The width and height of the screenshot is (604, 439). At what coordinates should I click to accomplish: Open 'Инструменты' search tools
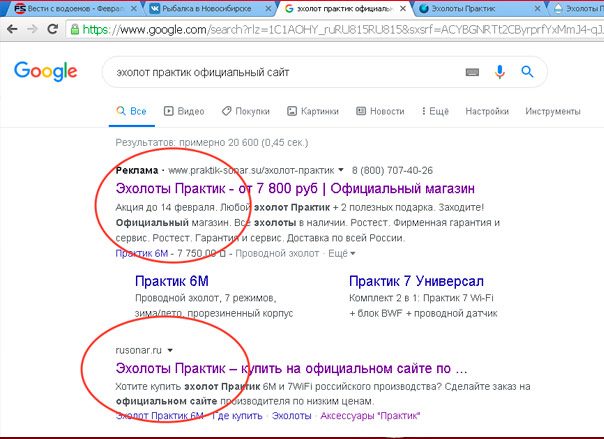coord(553,111)
